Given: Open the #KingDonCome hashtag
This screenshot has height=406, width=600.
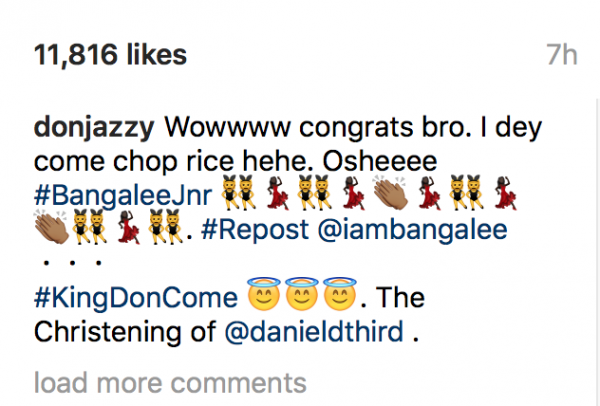Looking at the screenshot, I should tap(135, 298).
